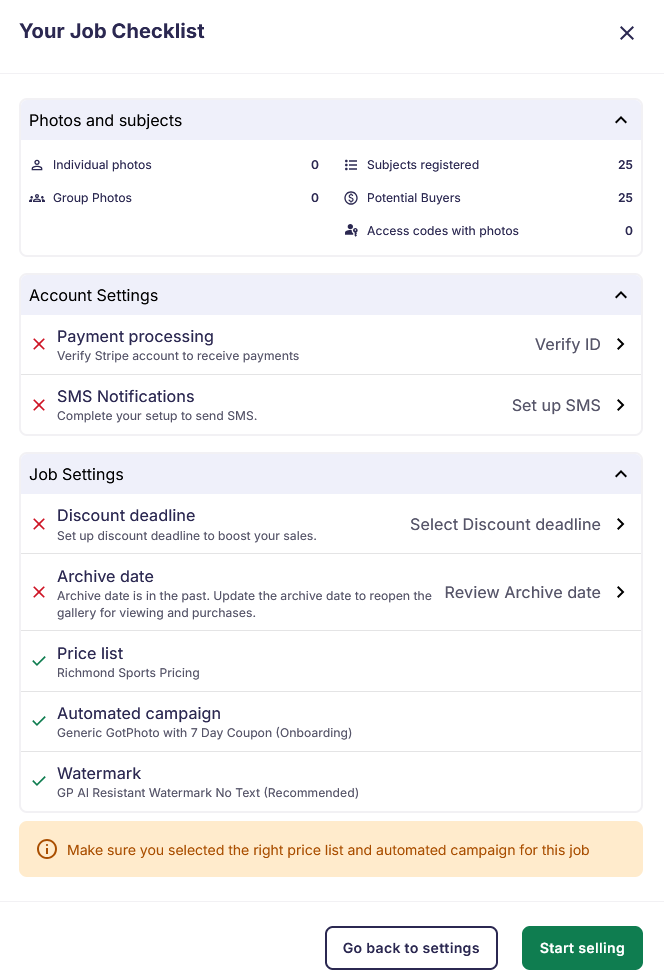664x979 pixels.
Task: Open Set up SMS notifications
Action: click(x=555, y=405)
